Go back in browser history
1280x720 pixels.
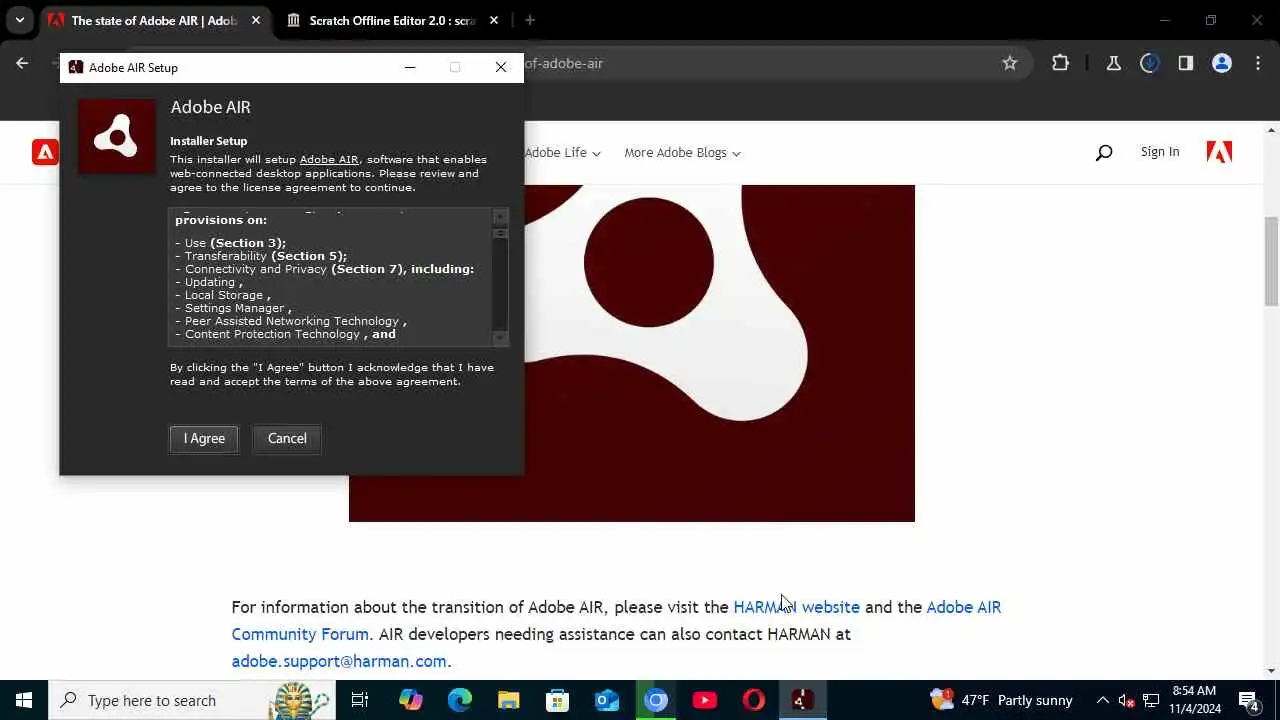point(22,63)
